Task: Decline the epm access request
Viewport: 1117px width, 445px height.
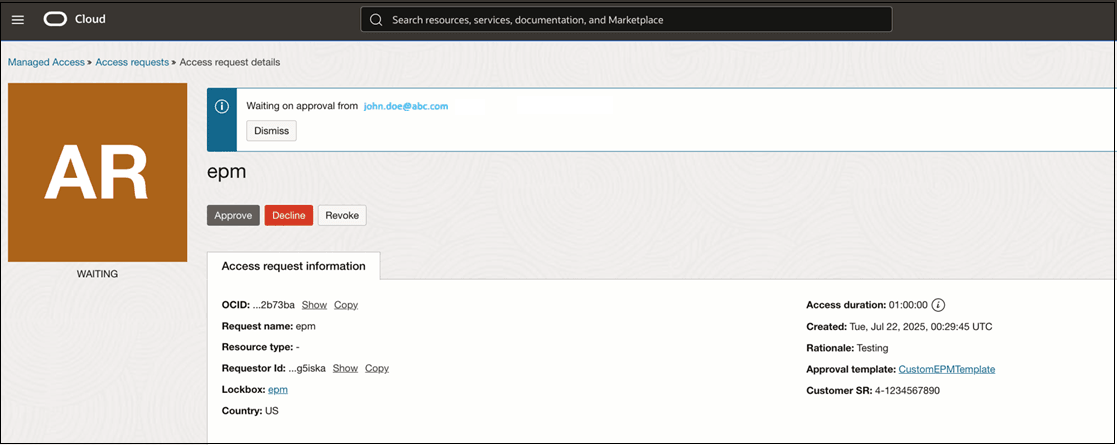Action: pyautogui.click(x=289, y=216)
